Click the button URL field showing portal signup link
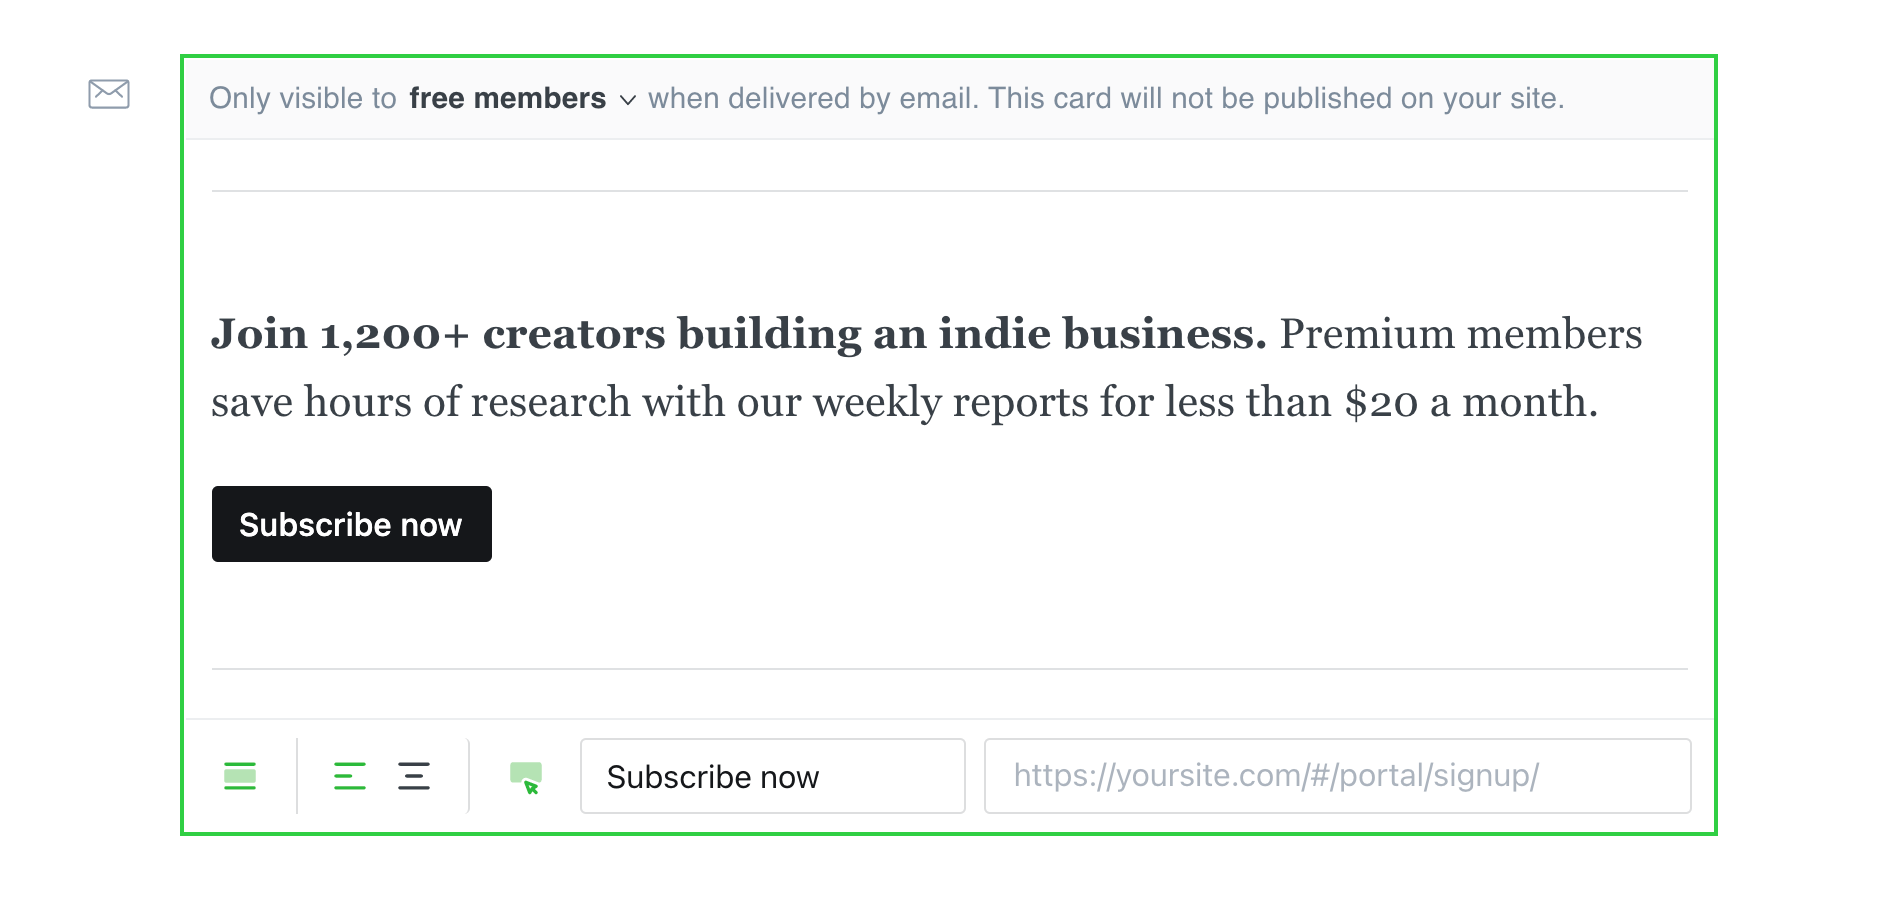 pos(1338,776)
